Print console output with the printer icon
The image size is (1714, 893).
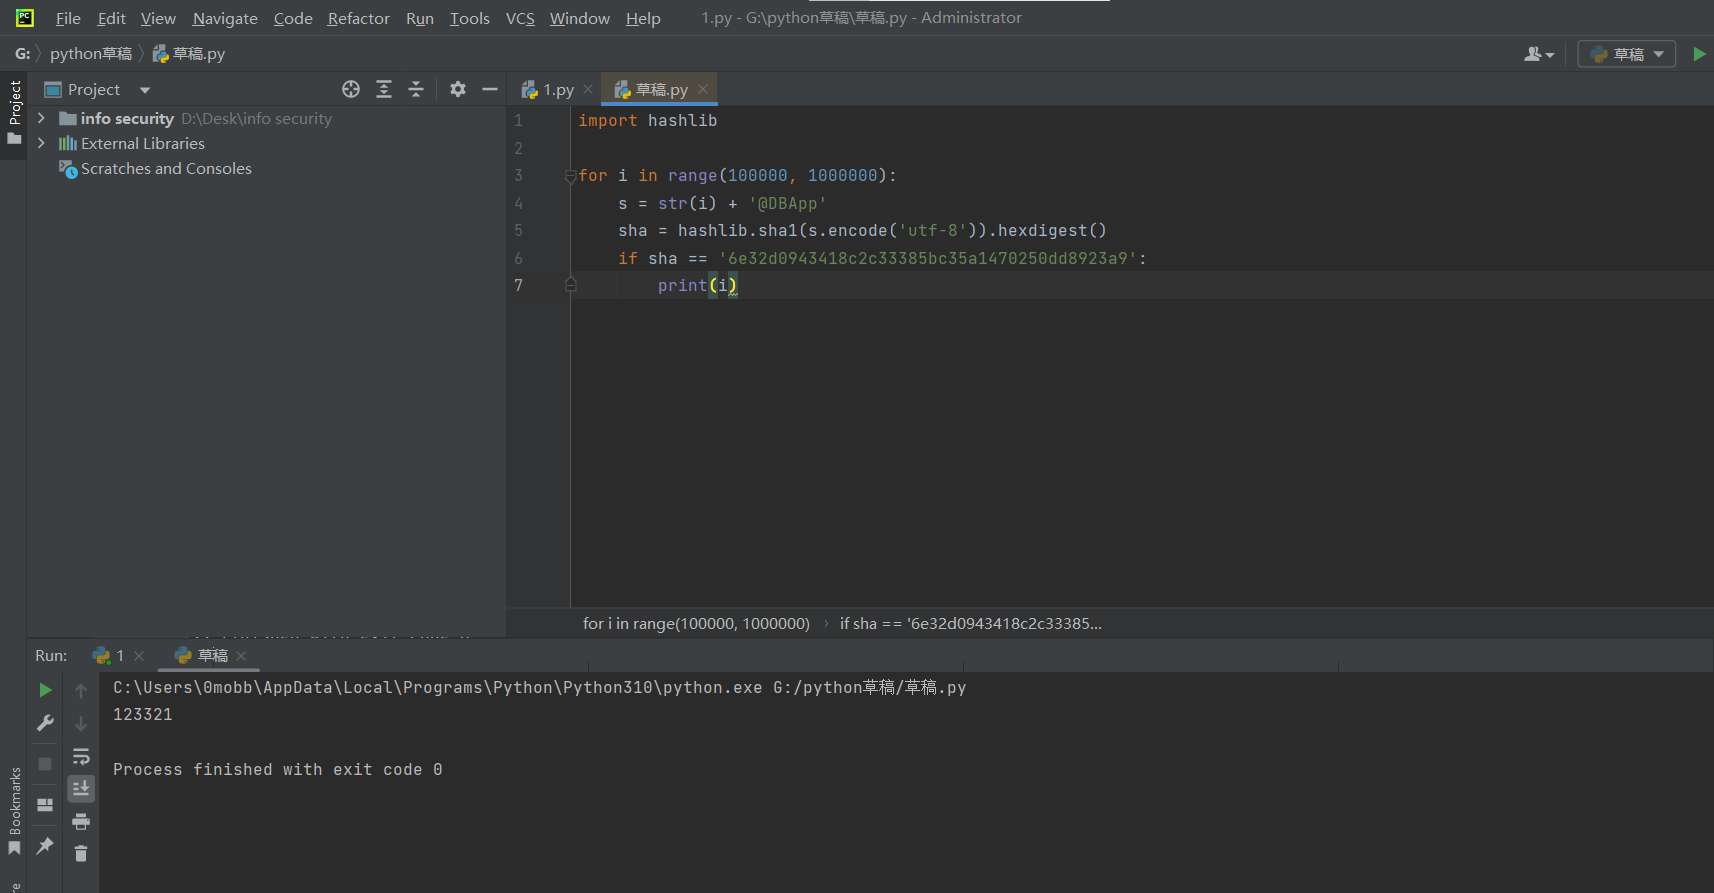click(81, 822)
